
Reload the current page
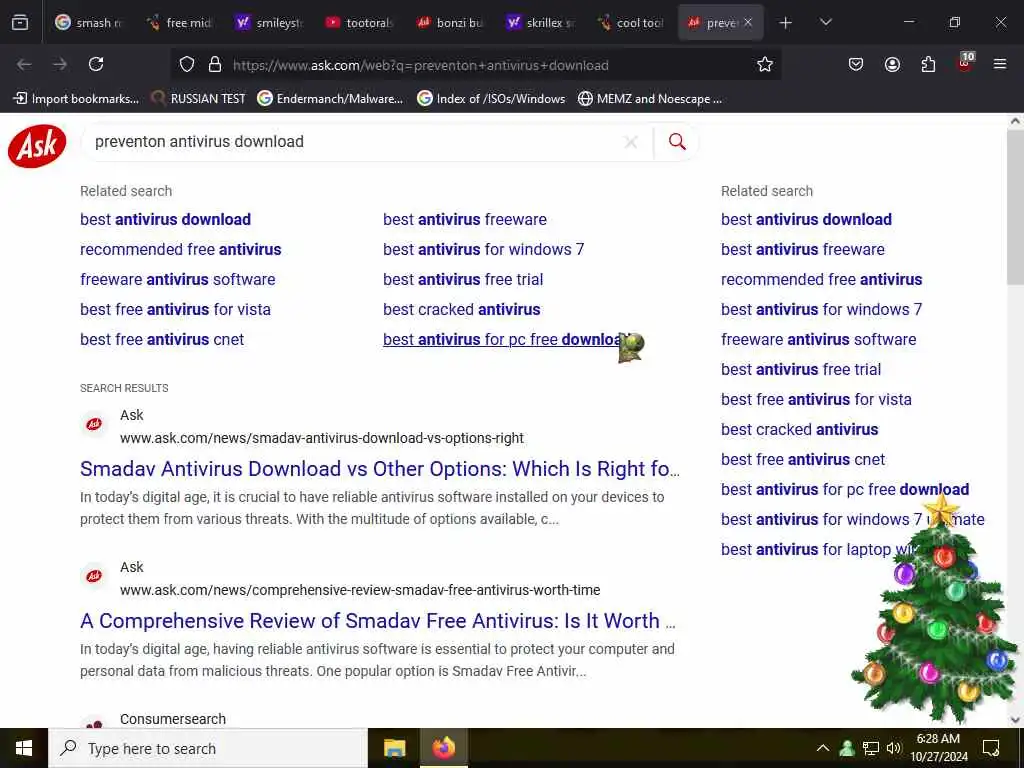pos(96,64)
